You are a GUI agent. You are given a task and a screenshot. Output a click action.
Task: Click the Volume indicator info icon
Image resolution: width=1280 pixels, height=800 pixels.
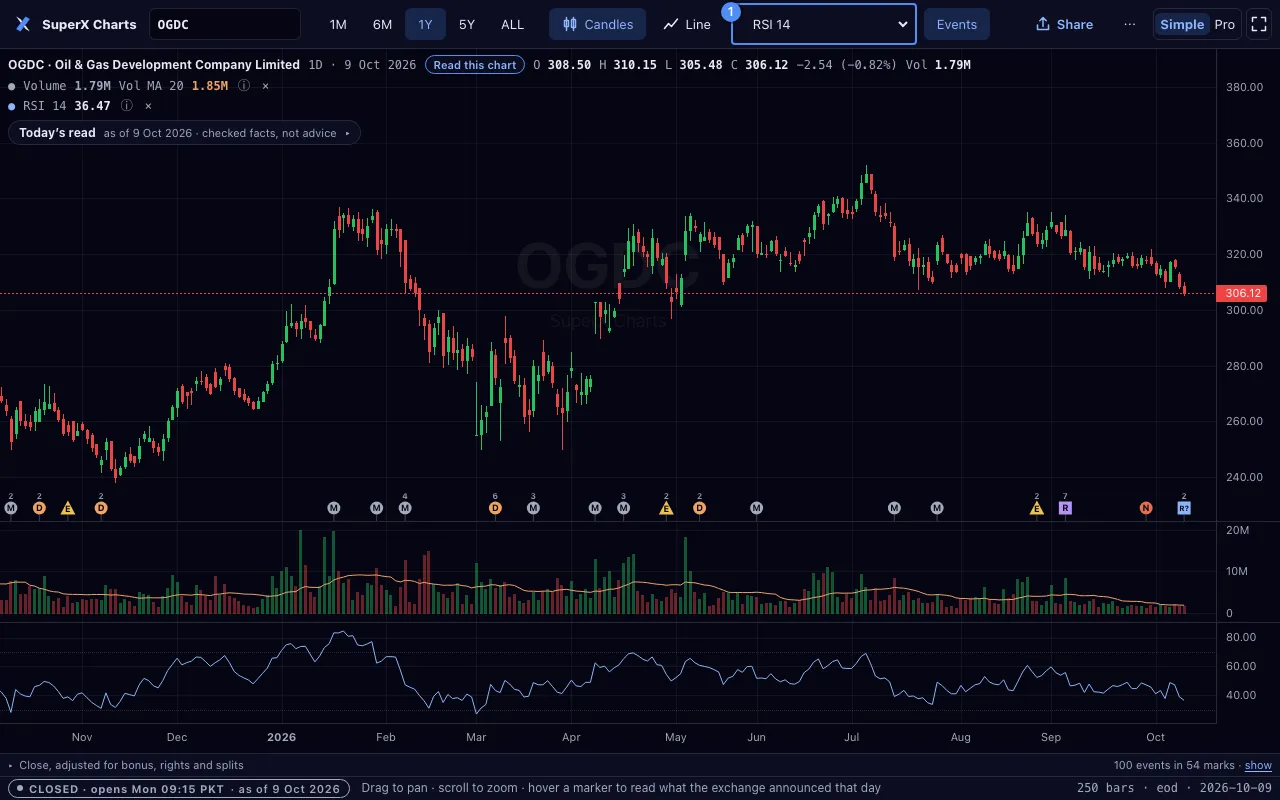click(244, 86)
